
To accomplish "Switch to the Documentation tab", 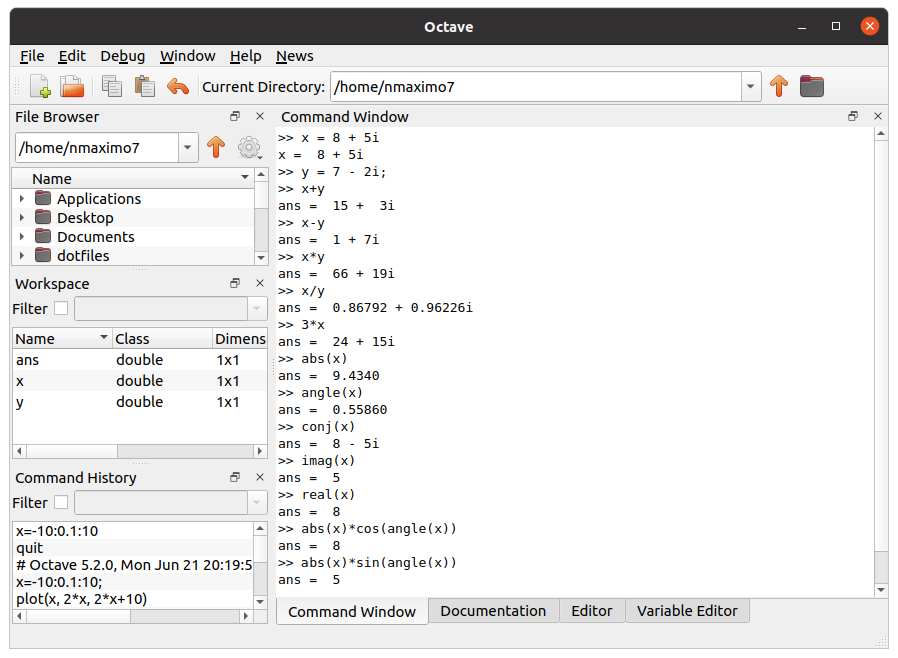I will (494, 611).
